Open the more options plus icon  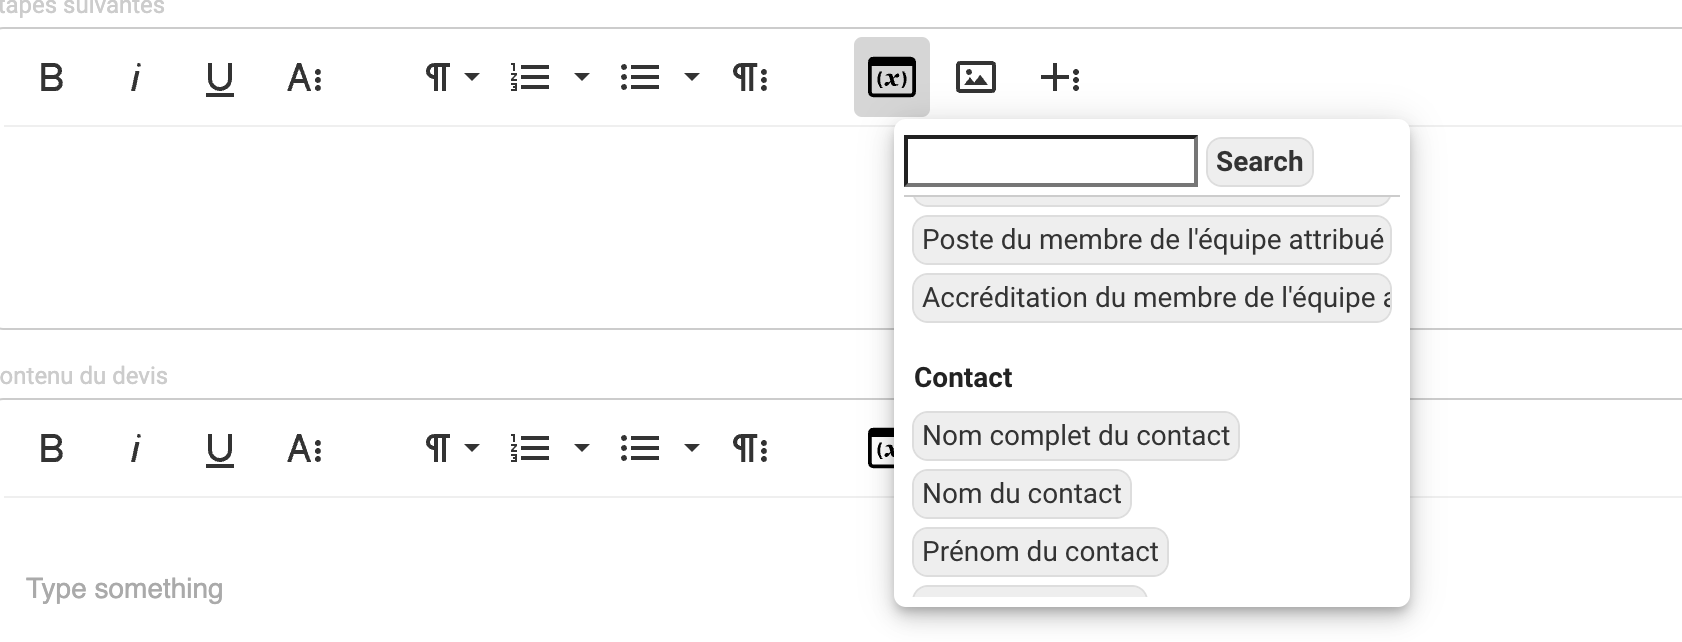point(1060,77)
